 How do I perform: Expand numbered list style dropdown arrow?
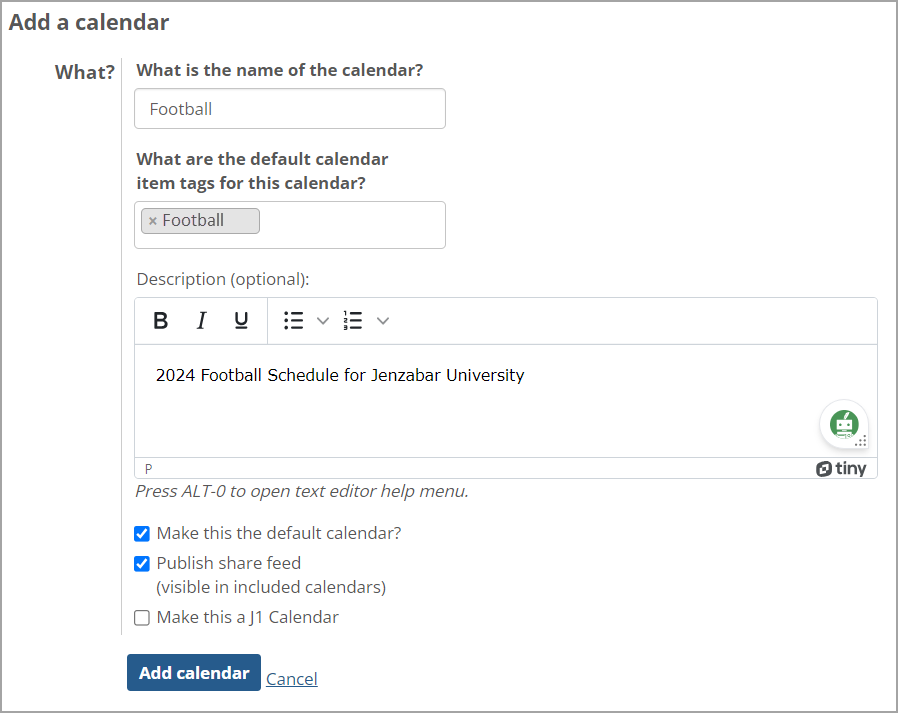click(382, 321)
